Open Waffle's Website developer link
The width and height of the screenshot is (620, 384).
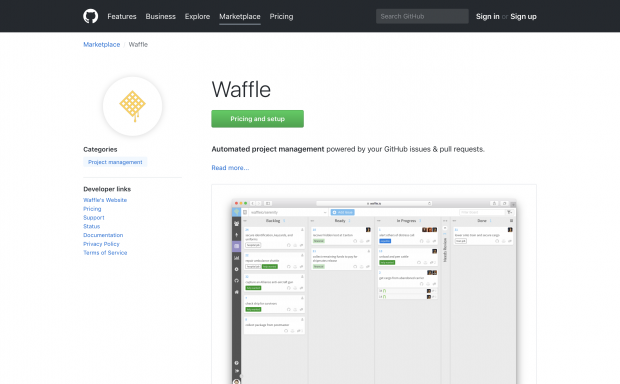[x=105, y=200]
